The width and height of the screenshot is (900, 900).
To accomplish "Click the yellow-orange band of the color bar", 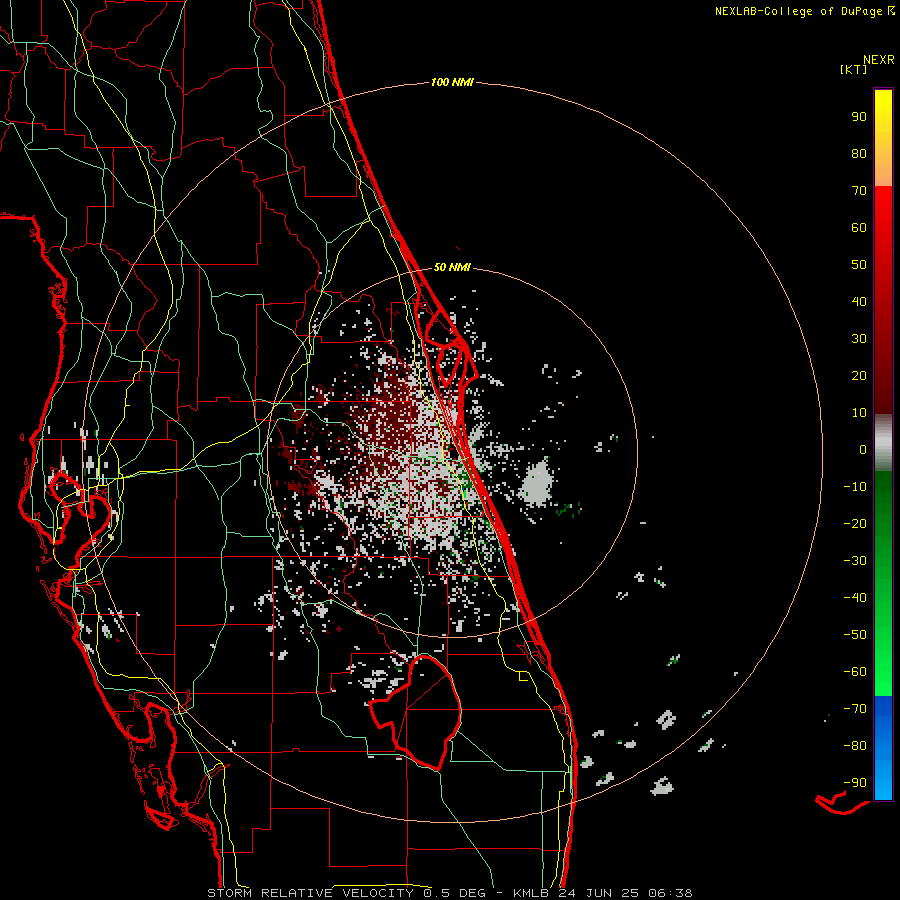I will pos(883,138).
